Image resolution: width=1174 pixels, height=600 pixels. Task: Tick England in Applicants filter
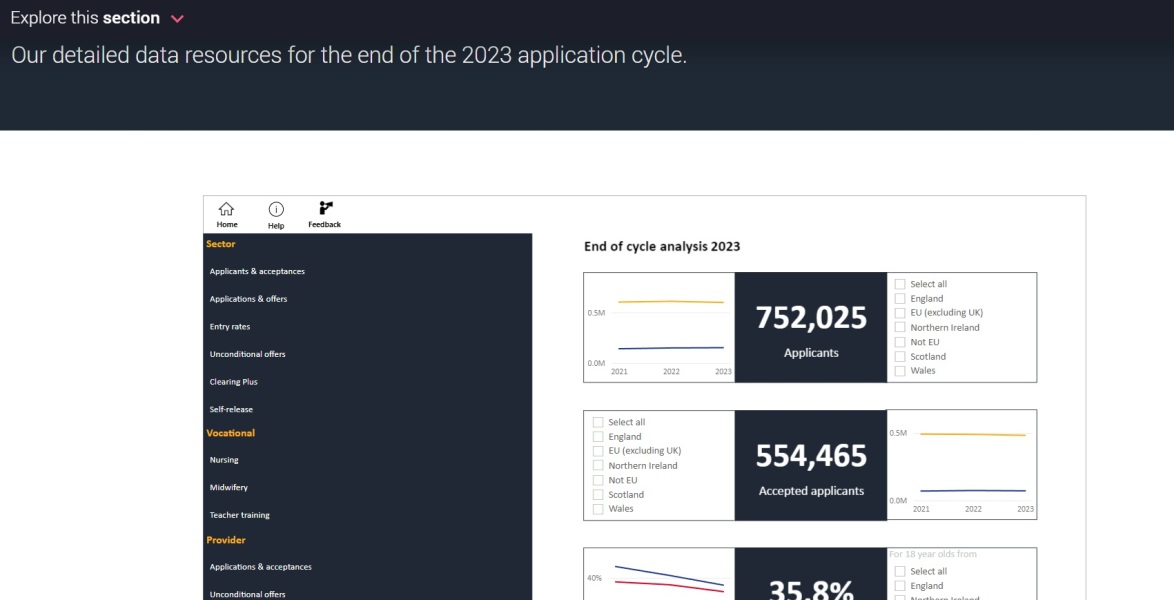tap(900, 298)
